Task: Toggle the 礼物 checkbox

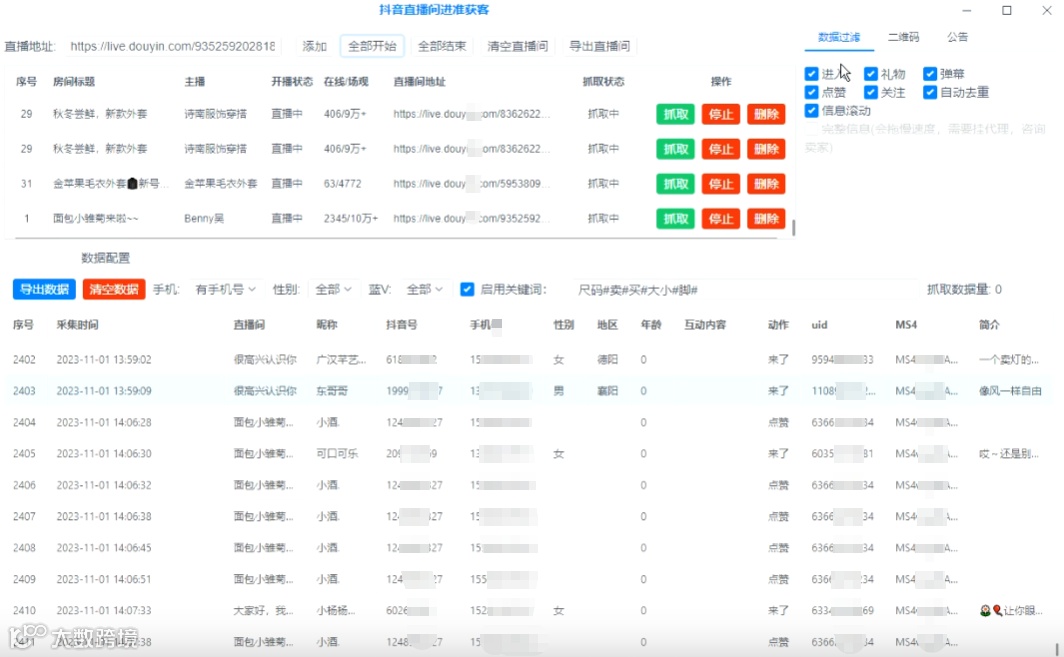Action: pos(871,73)
